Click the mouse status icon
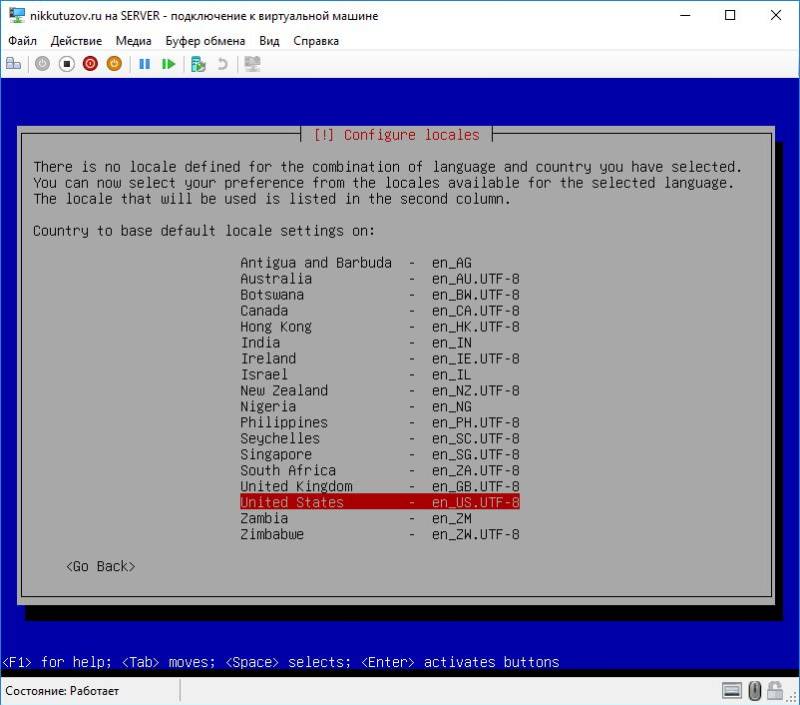Screen dimensions: 800x705 coord(756,690)
